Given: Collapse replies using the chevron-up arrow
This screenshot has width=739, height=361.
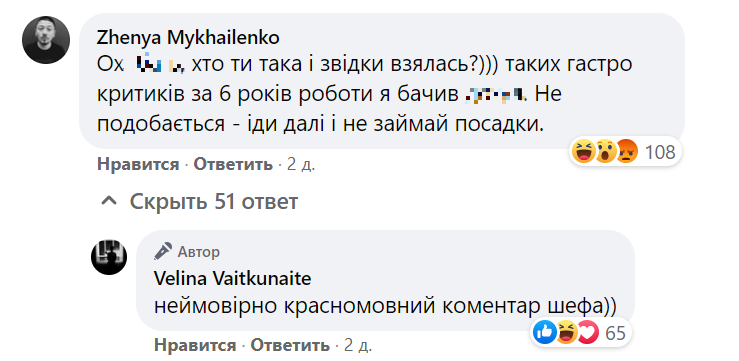Looking at the screenshot, I should pos(109,202).
